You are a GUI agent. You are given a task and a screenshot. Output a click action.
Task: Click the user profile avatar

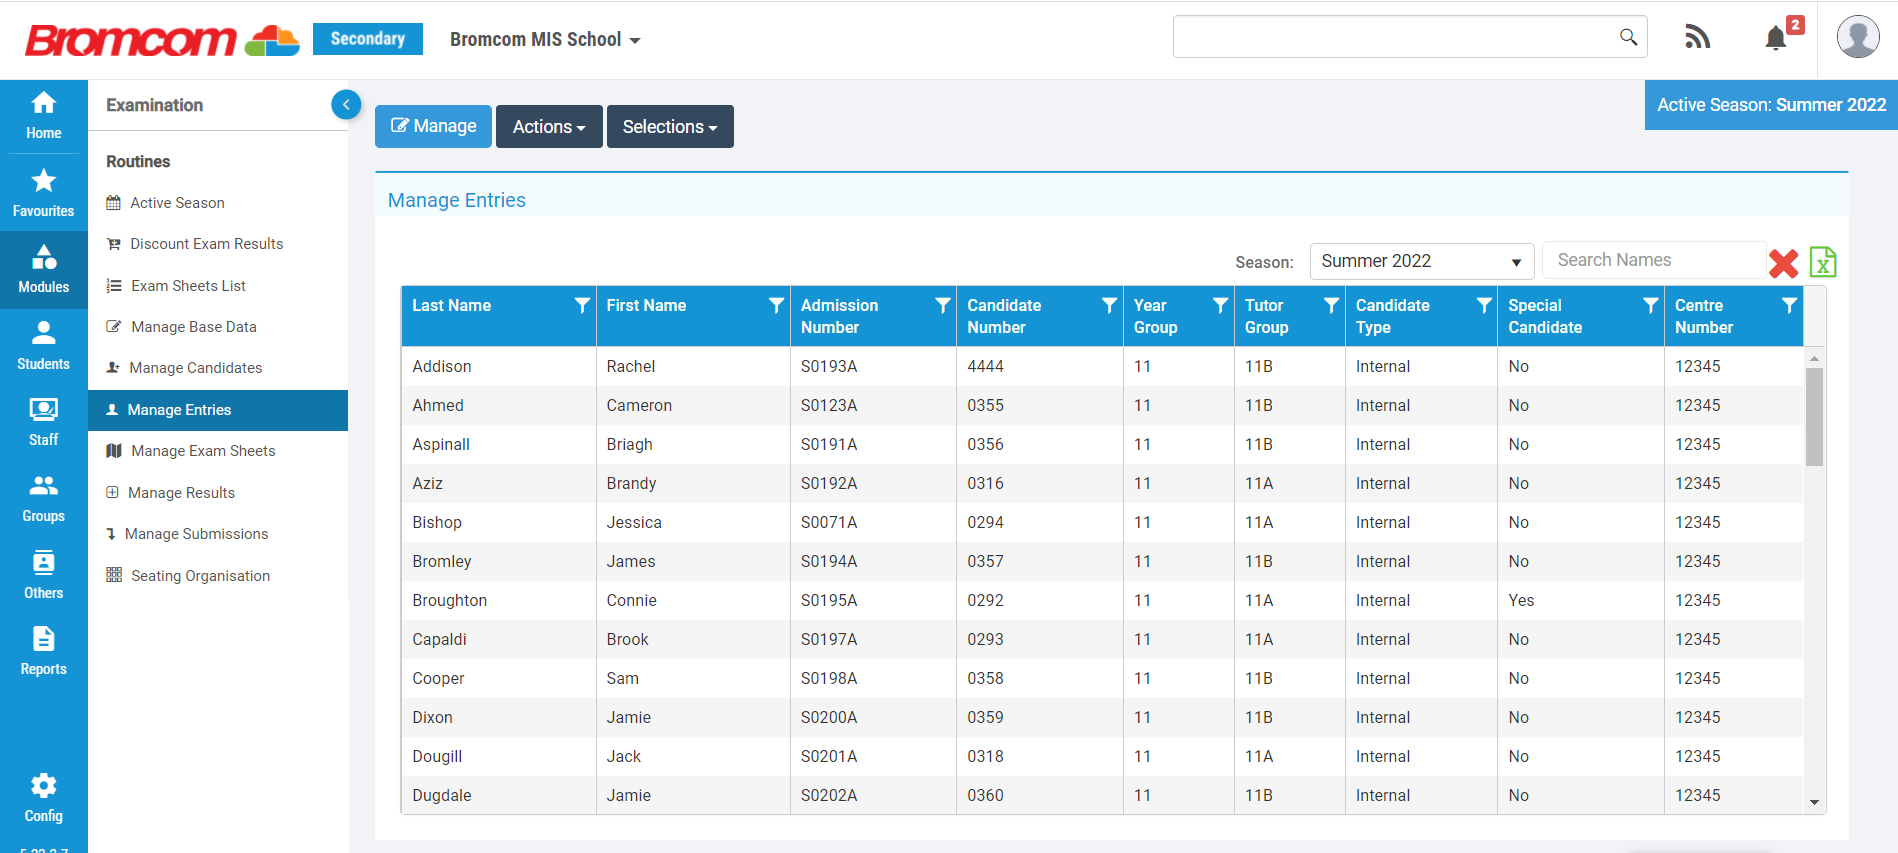1857,38
